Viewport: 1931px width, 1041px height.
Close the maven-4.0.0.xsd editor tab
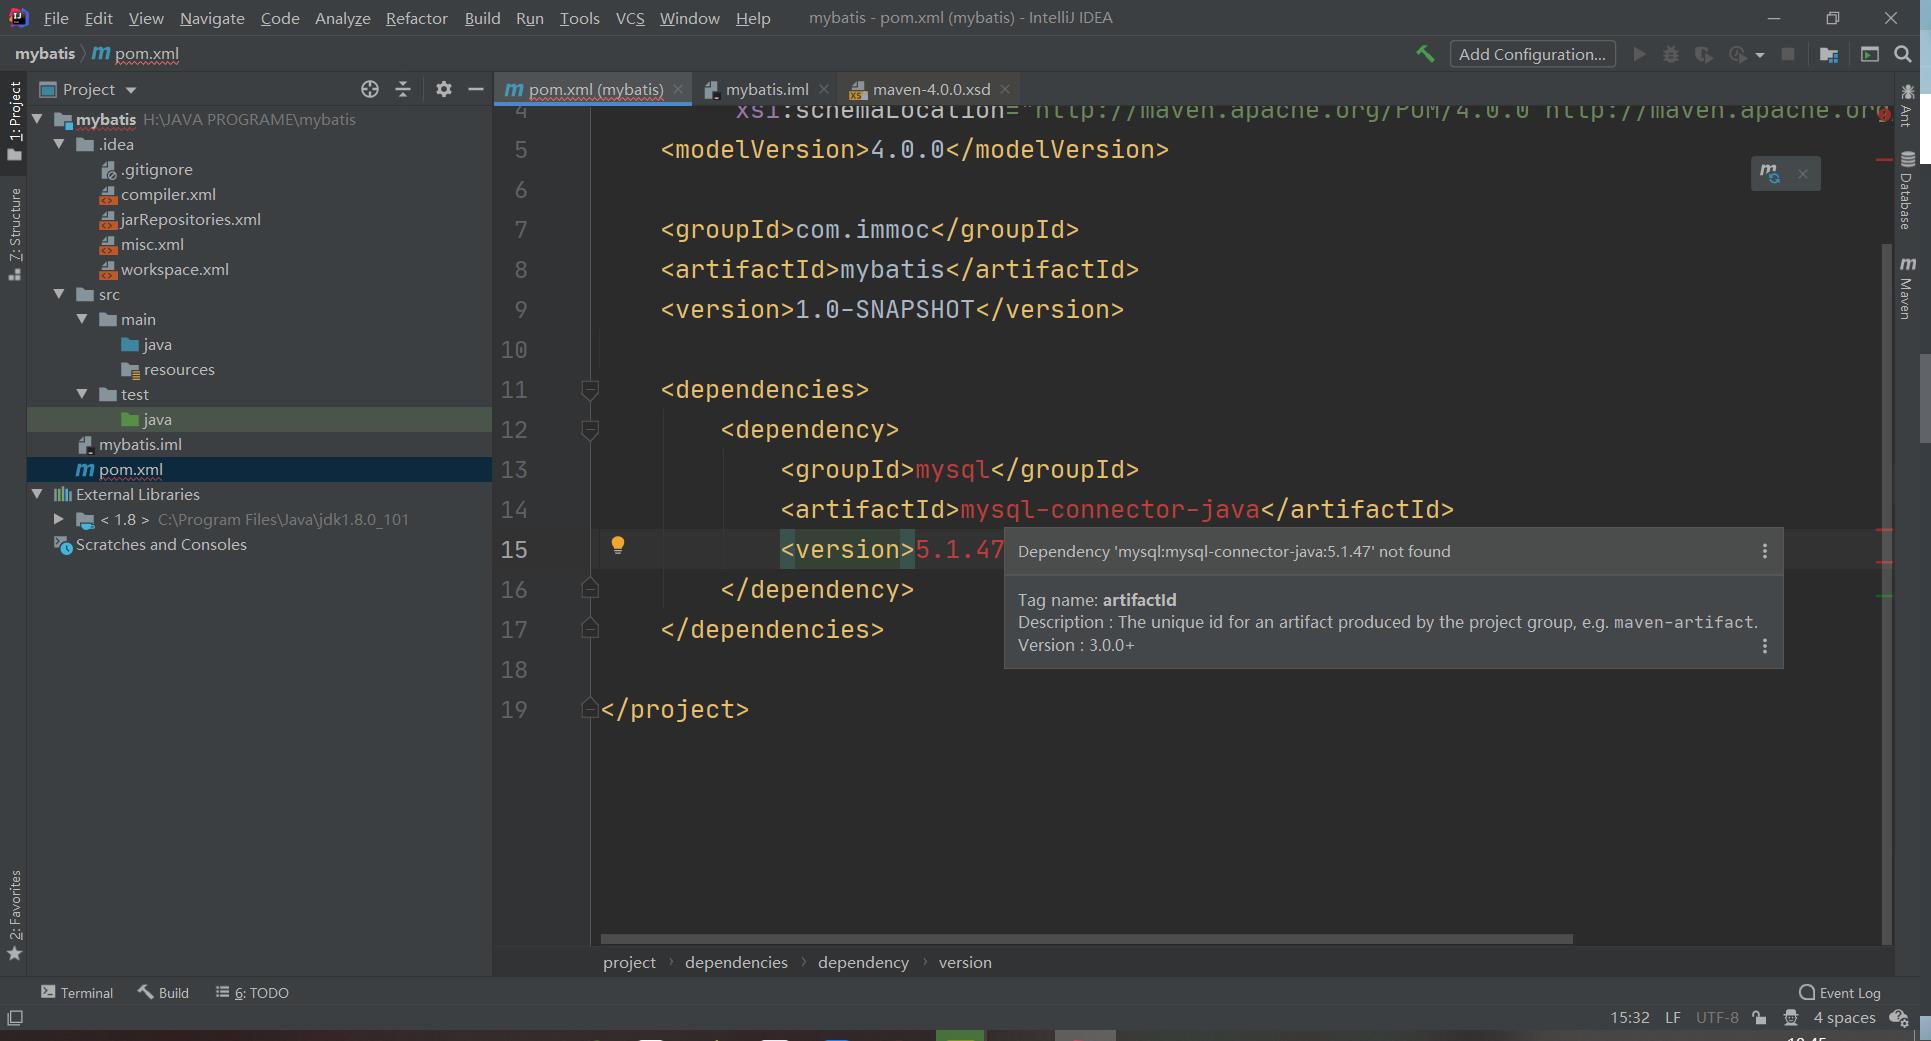tap(1005, 89)
